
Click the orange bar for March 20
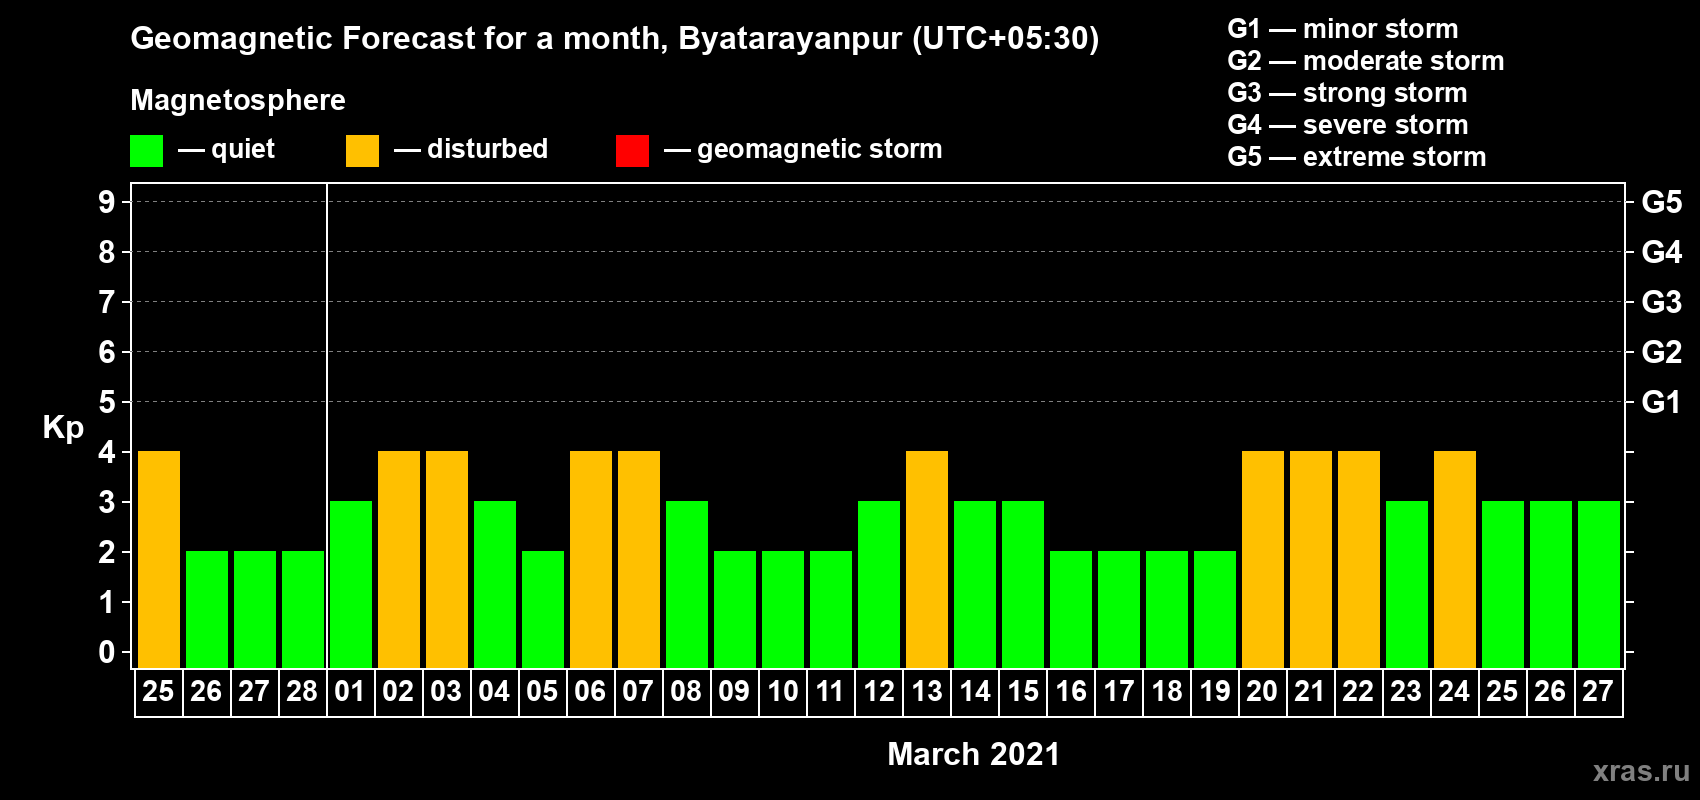[1263, 560]
